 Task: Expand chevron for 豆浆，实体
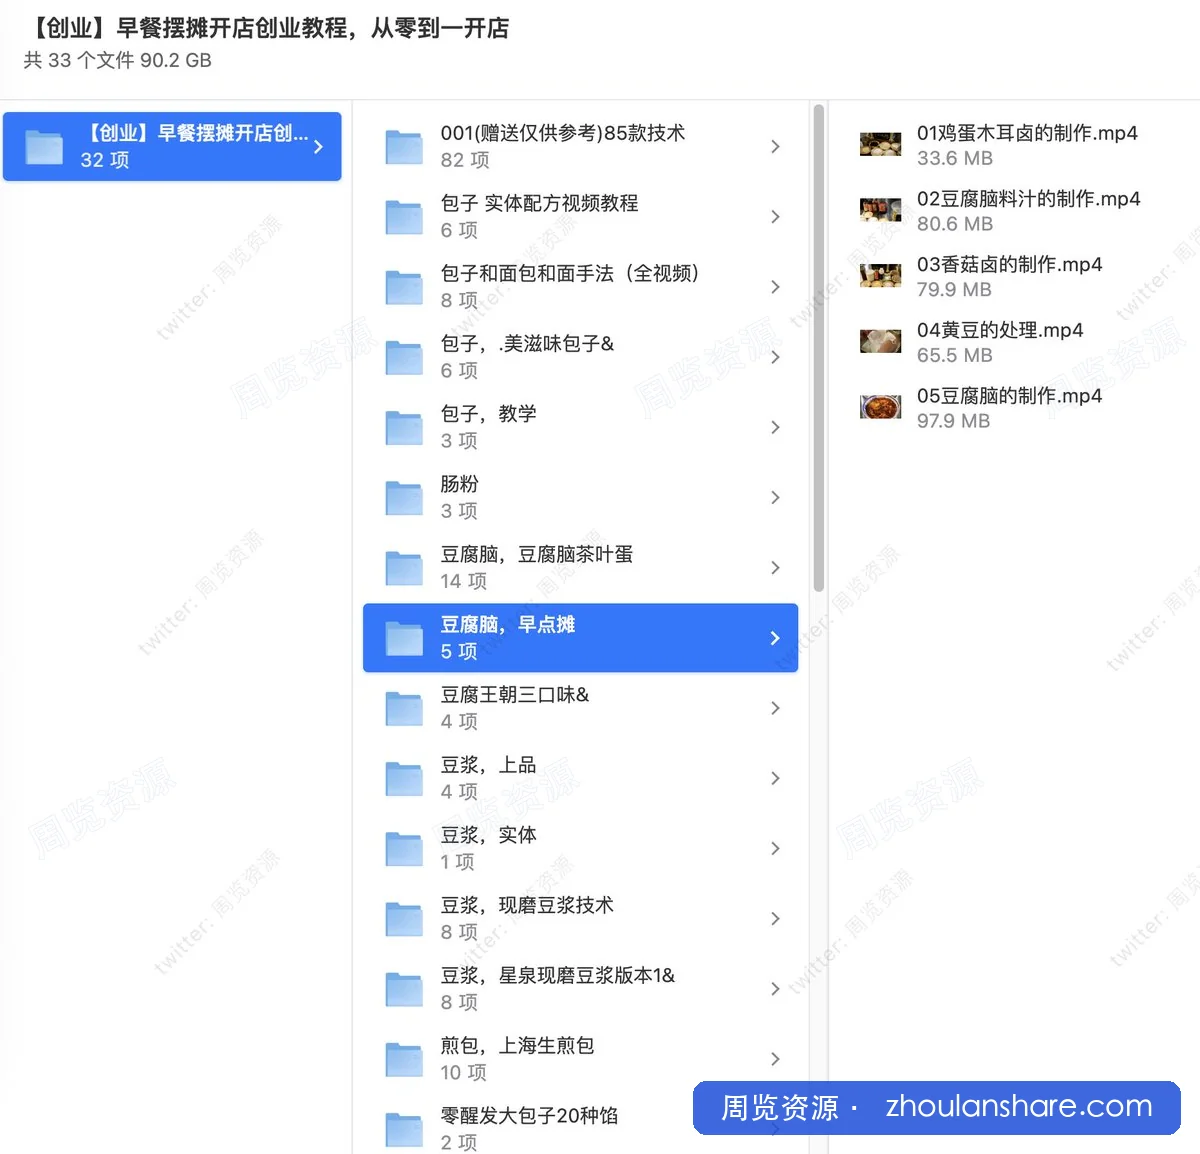(x=775, y=849)
